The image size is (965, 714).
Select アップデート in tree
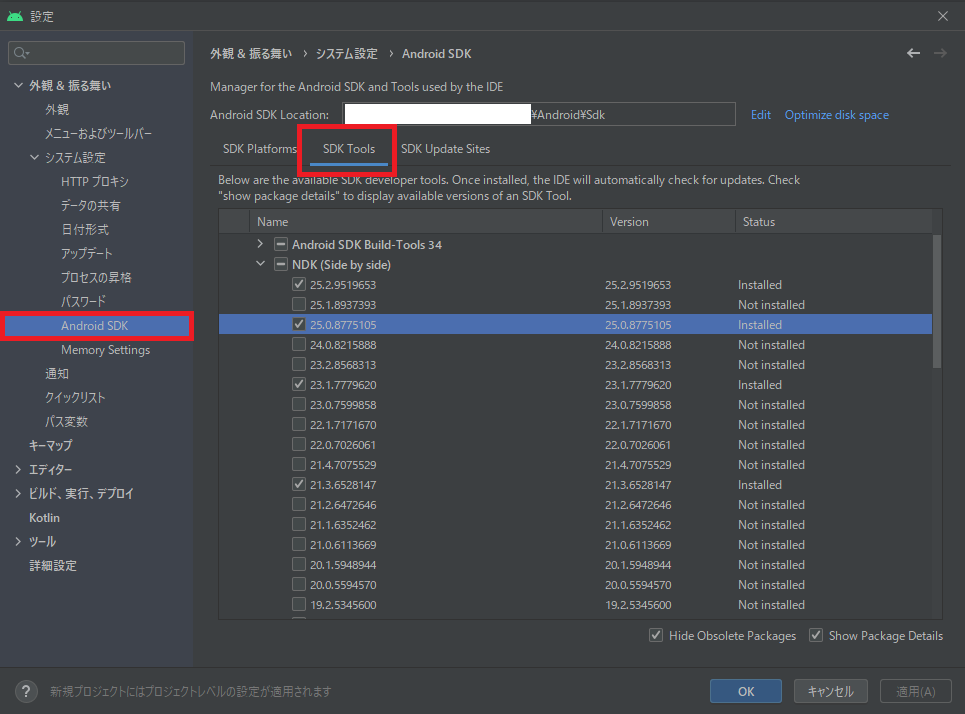(87, 254)
